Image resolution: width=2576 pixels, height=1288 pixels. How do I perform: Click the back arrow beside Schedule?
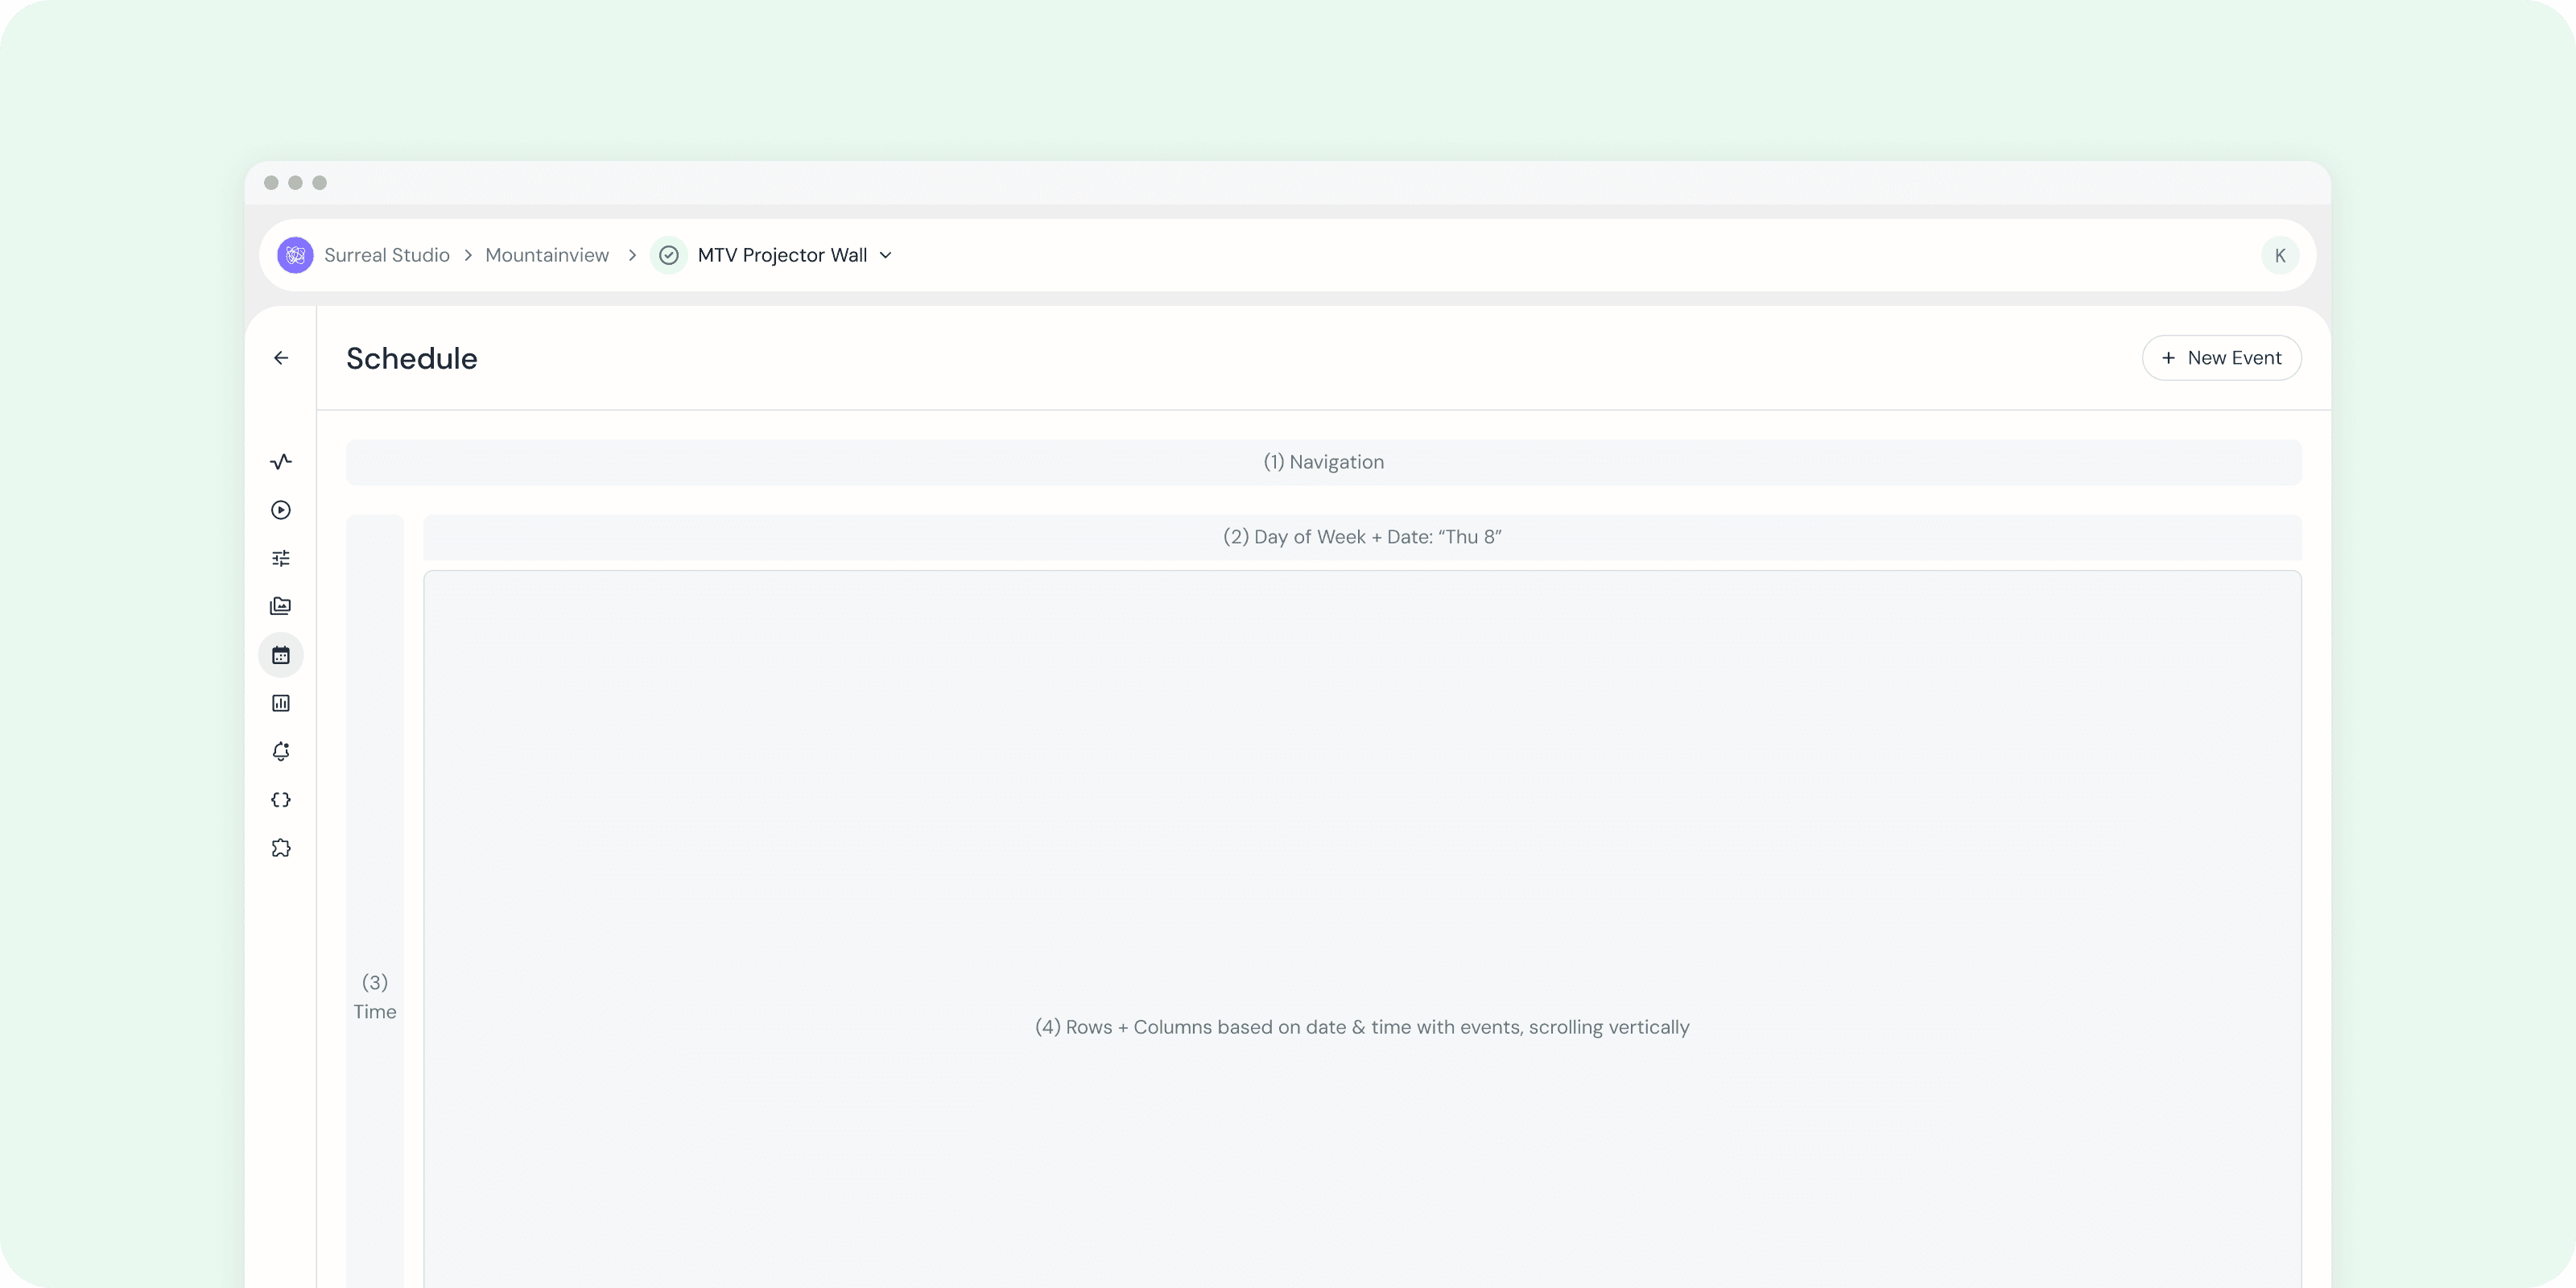click(x=281, y=358)
